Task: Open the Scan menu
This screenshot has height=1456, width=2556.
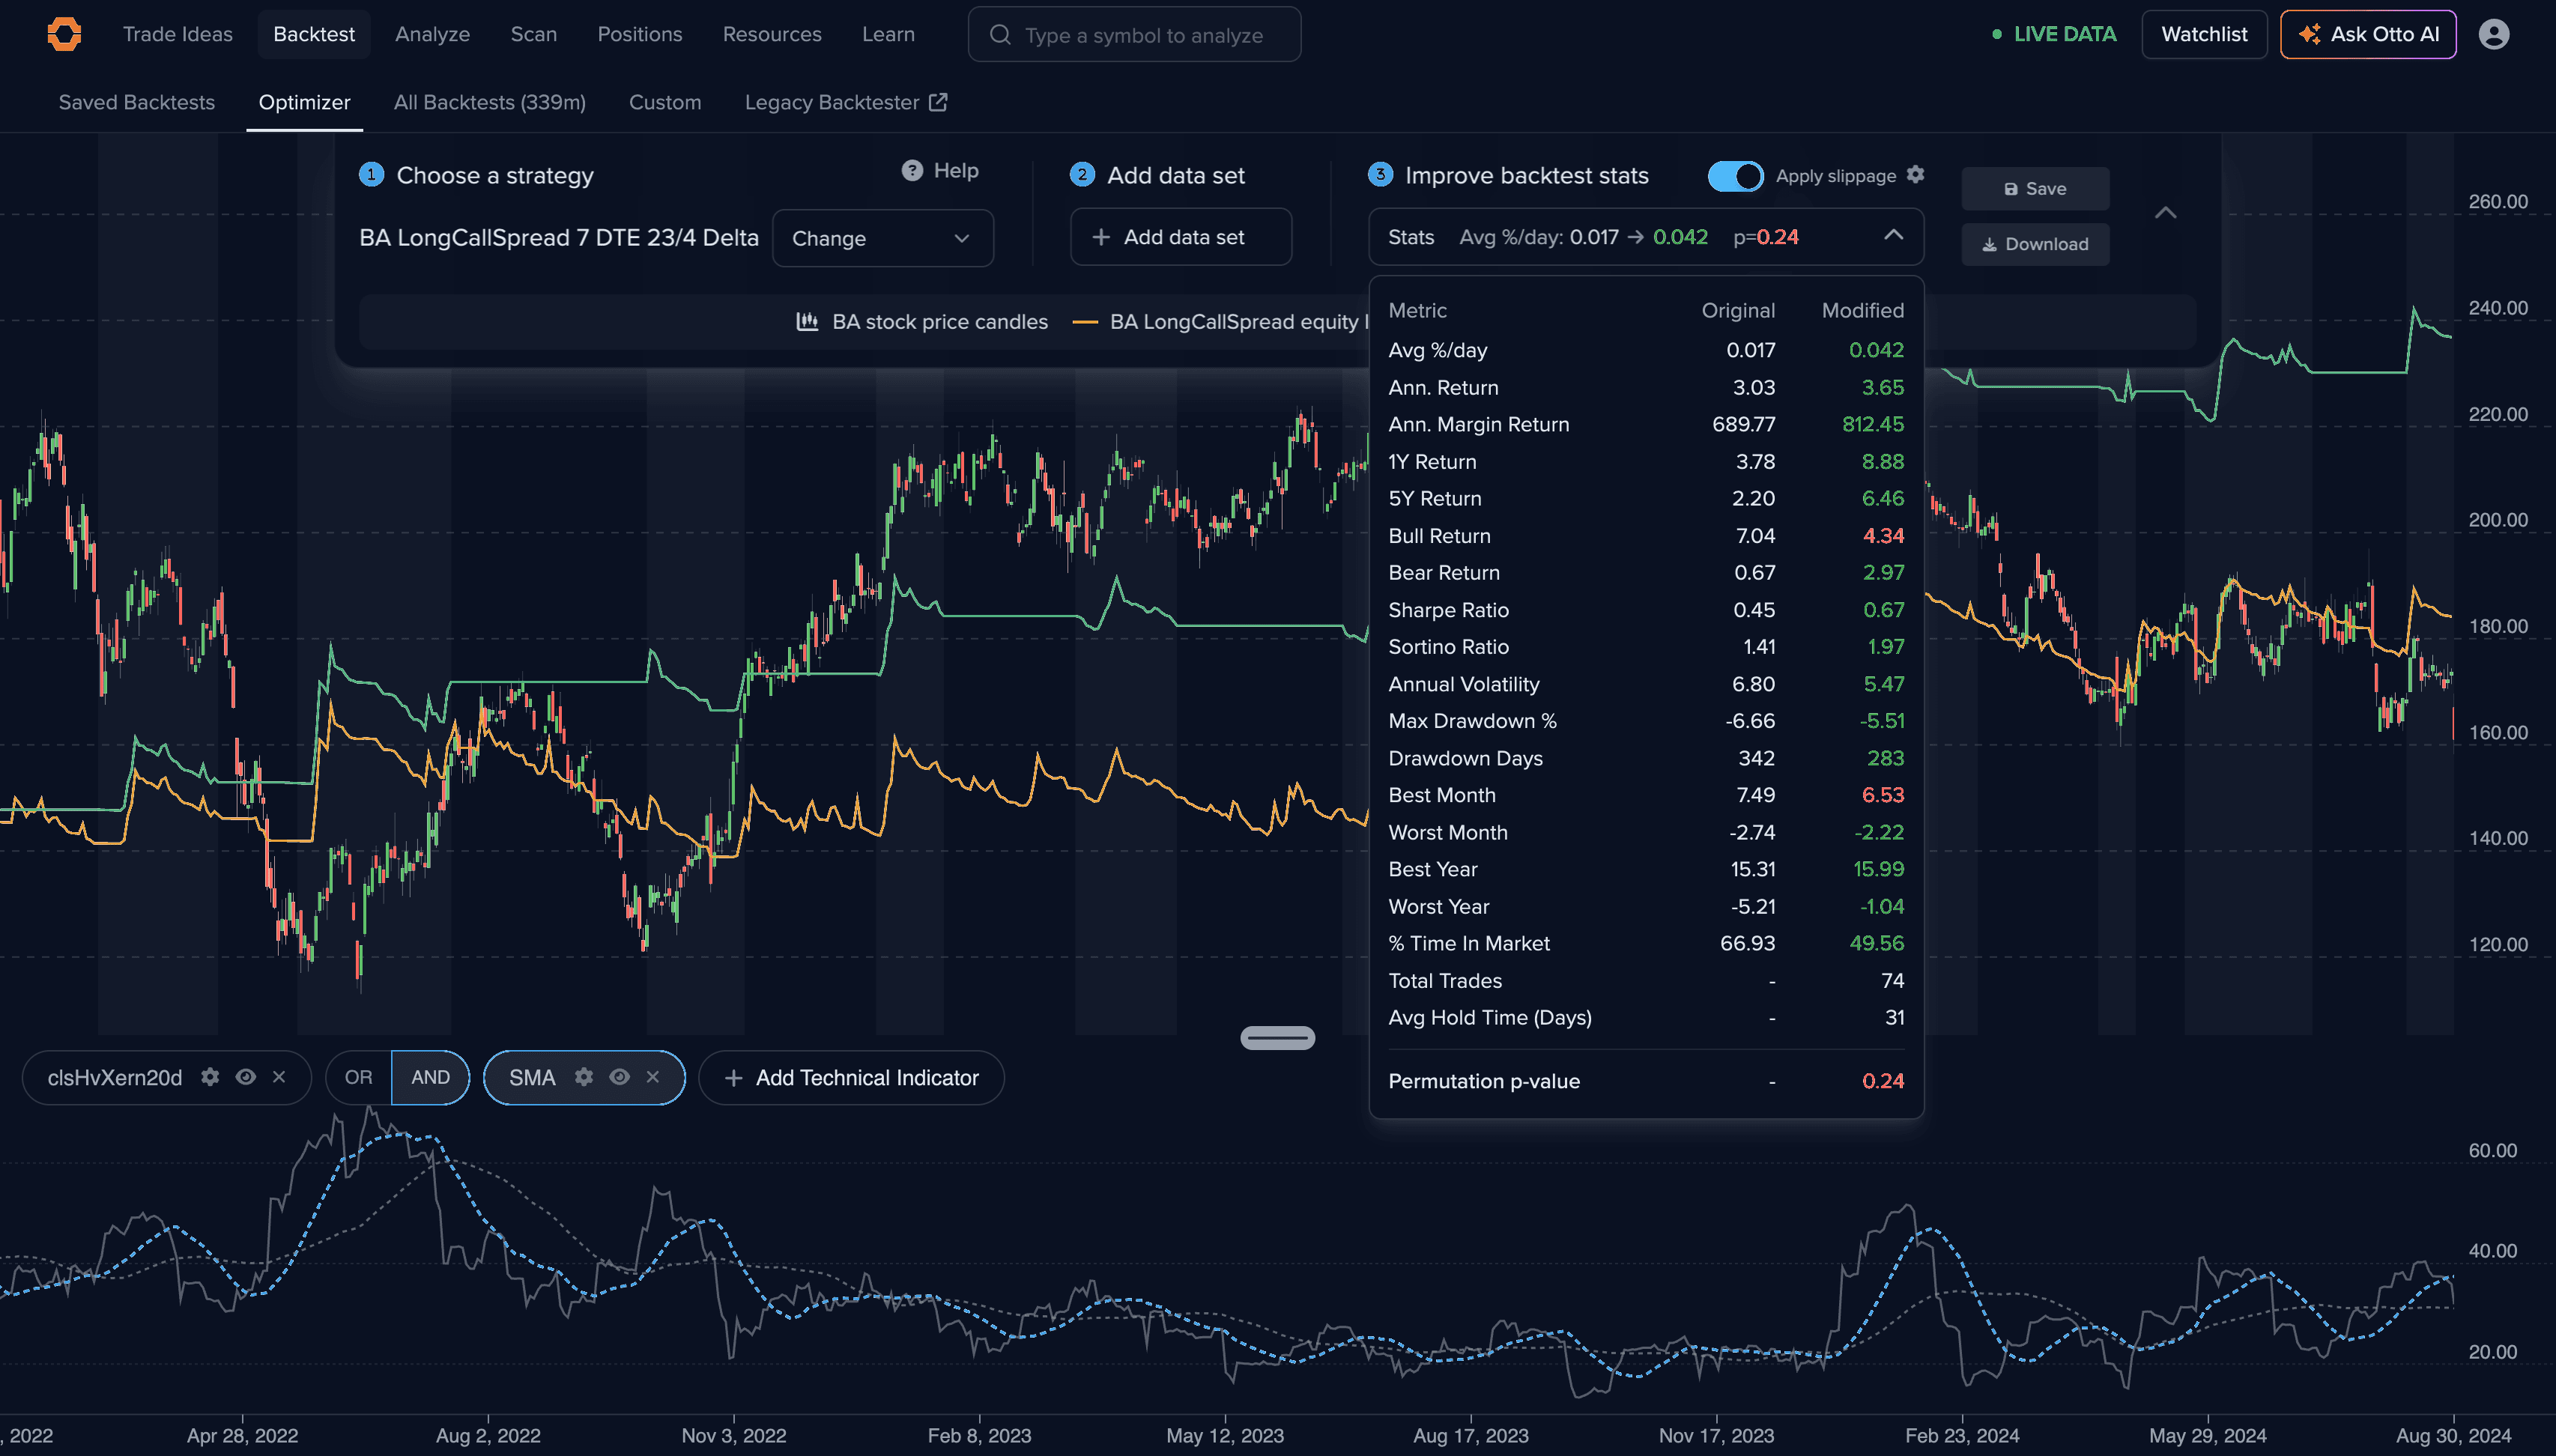Action: tap(534, 34)
